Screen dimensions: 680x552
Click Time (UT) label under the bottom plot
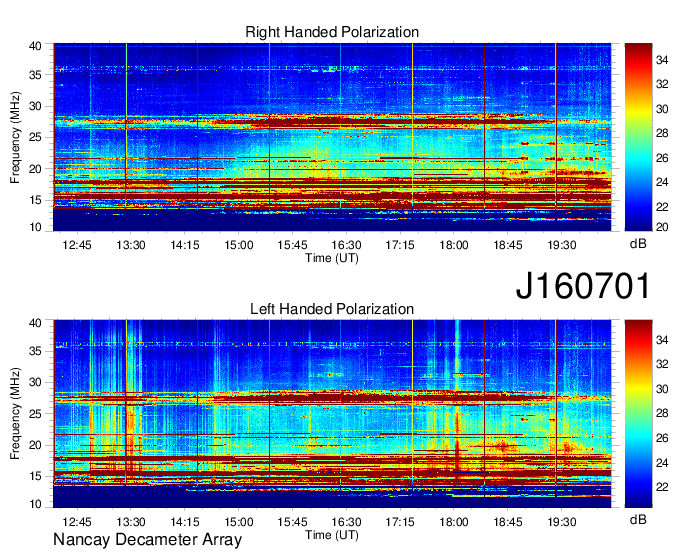click(x=332, y=535)
